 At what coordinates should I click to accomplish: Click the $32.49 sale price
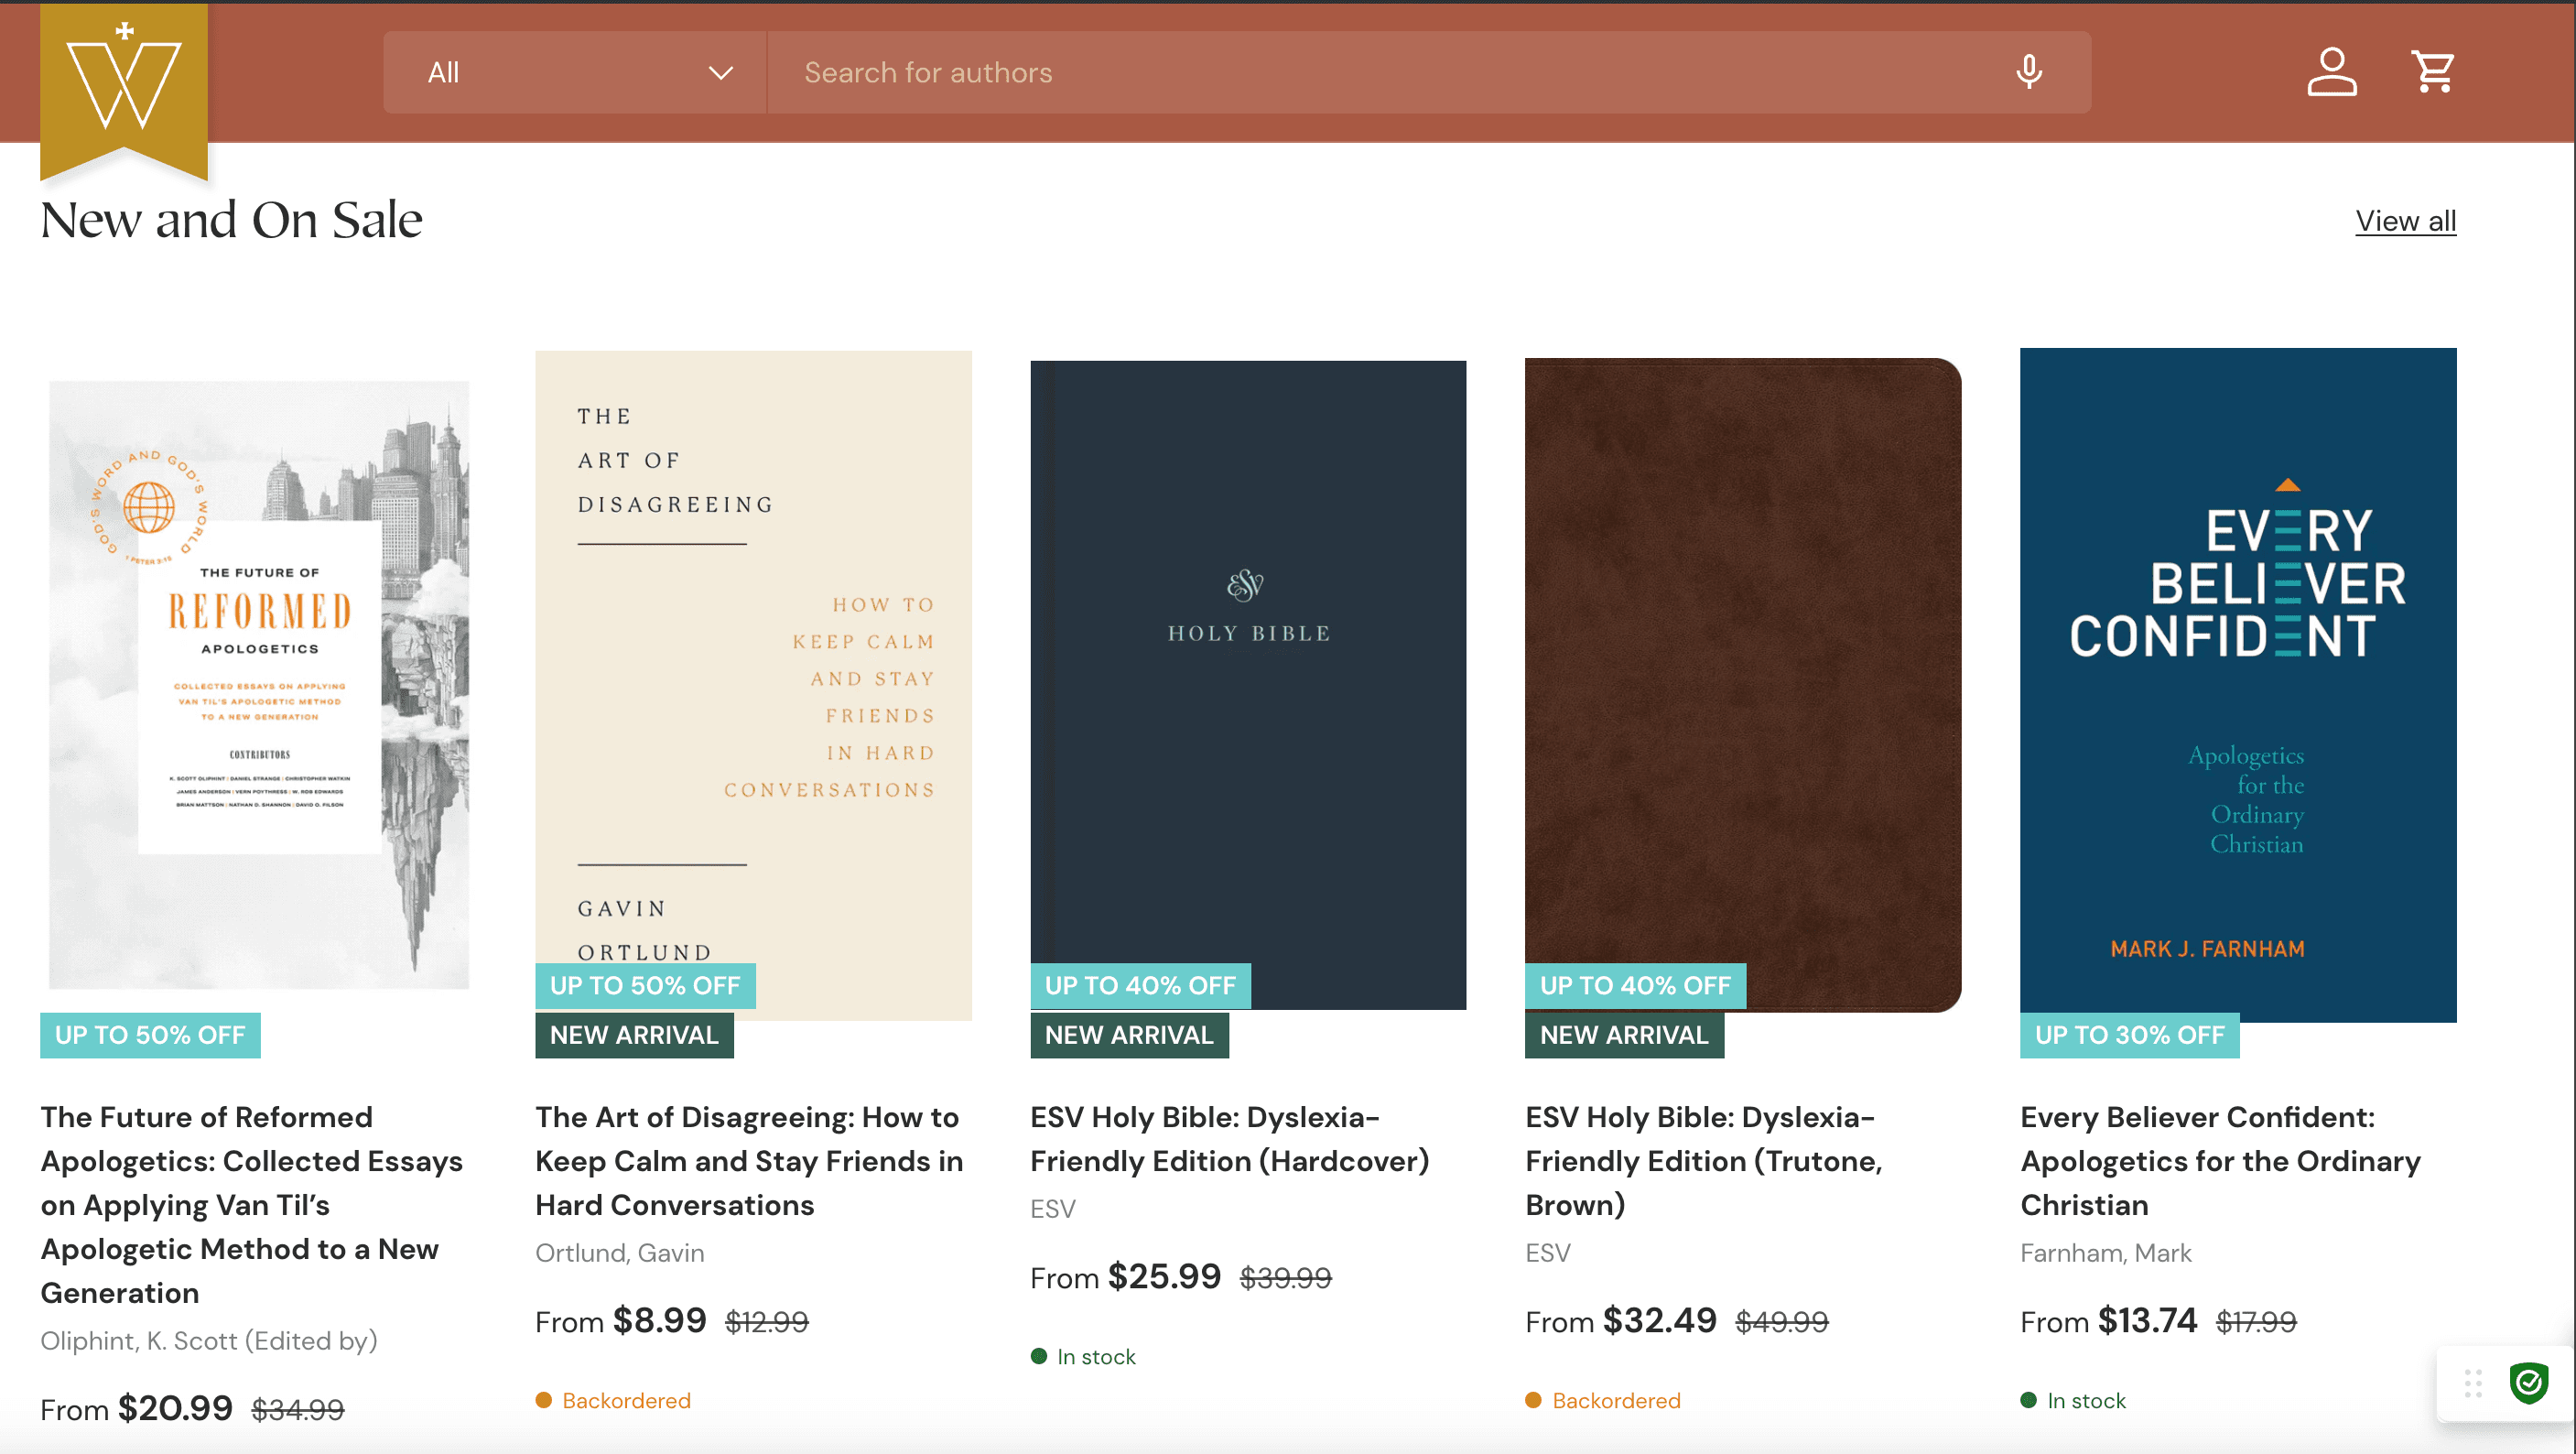point(1660,1321)
